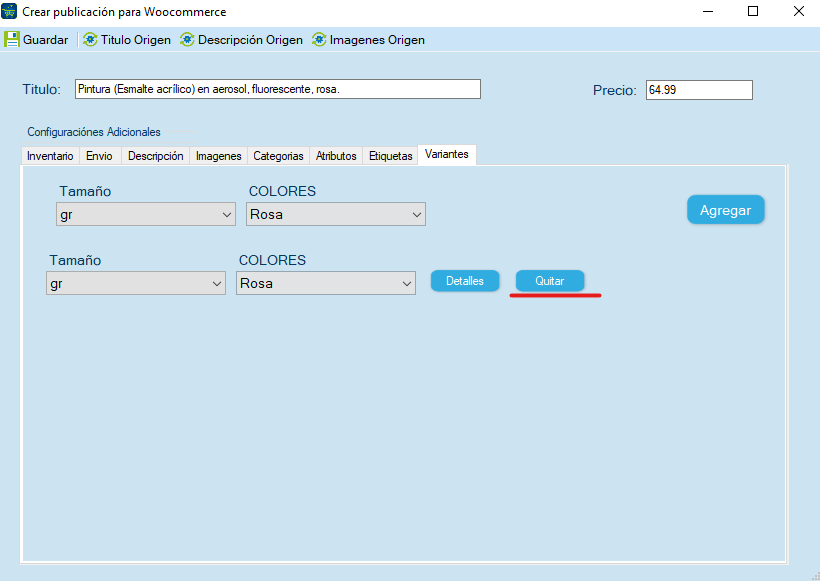820x581 pixels.
Task: Select the Categorias tab
Action: click(x=278, y=156)
